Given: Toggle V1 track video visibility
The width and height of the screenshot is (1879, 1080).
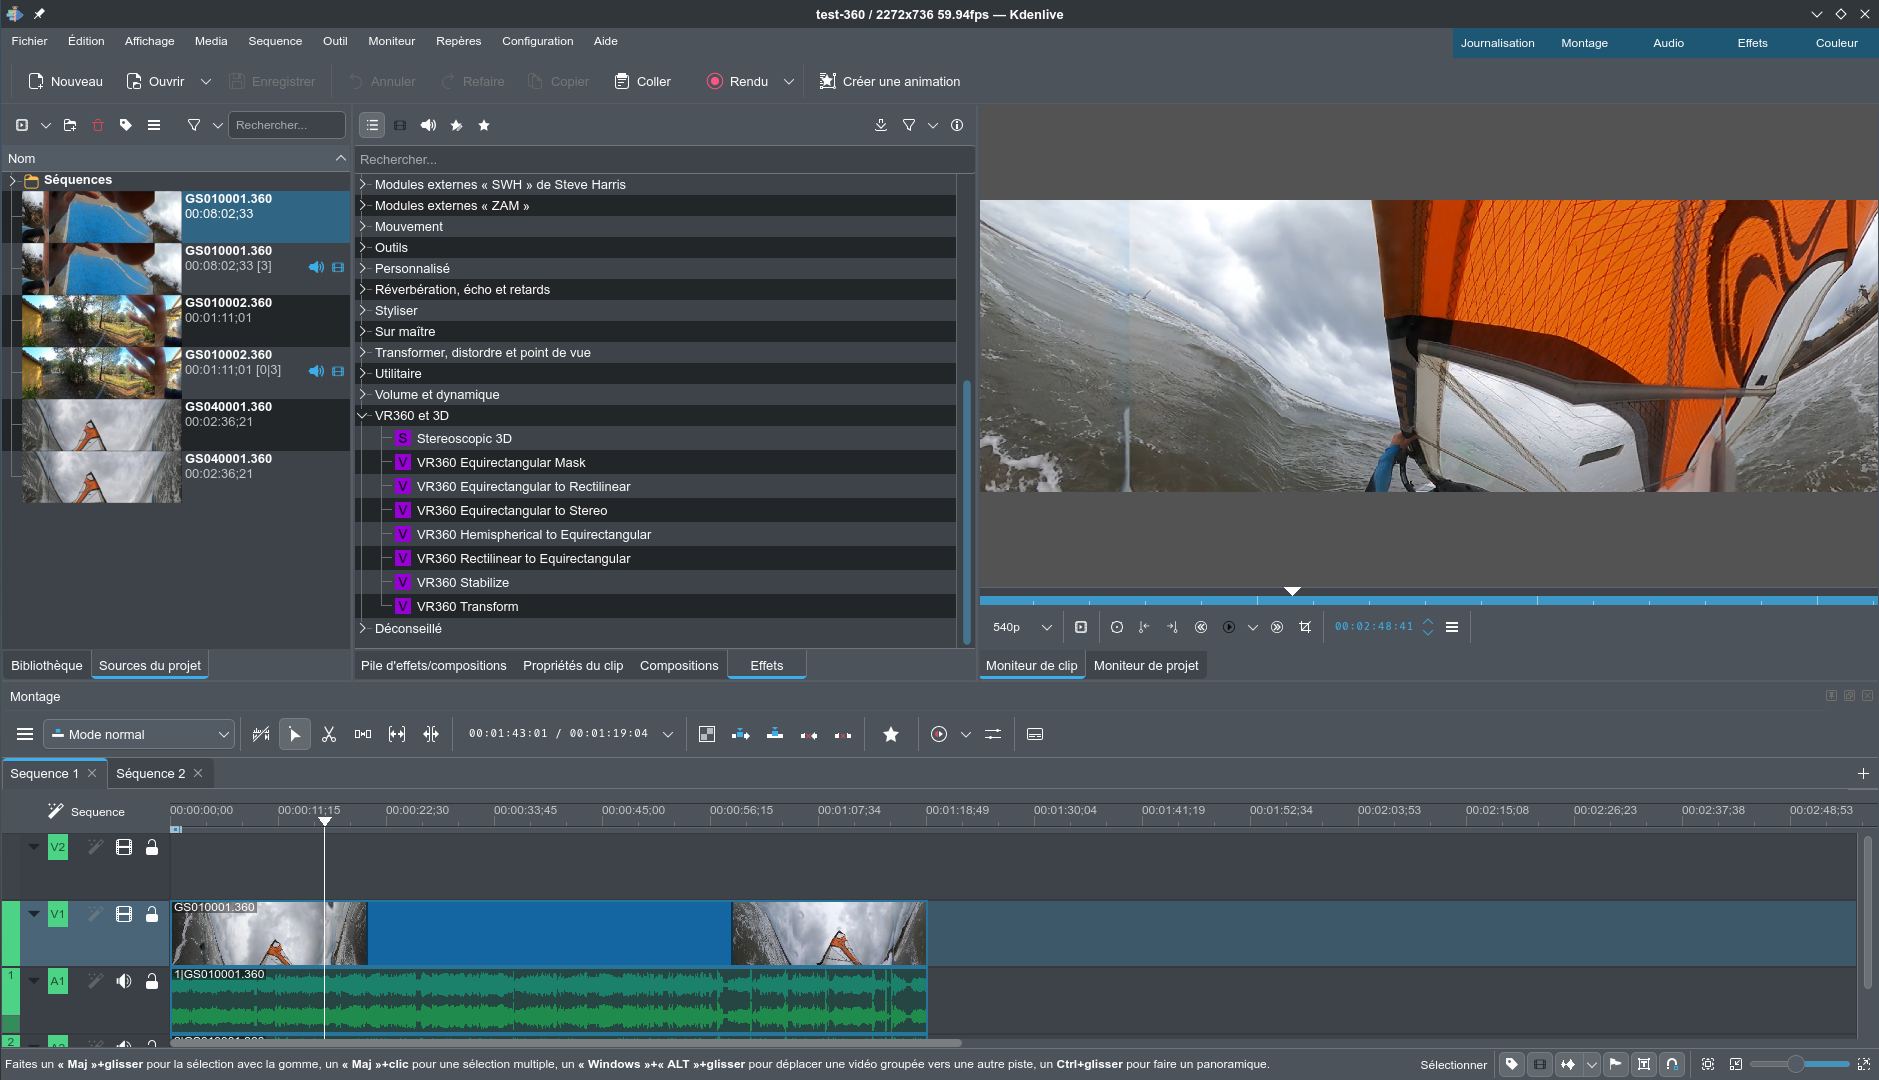Looking at the screenshot, I should [x=124, y=914].
